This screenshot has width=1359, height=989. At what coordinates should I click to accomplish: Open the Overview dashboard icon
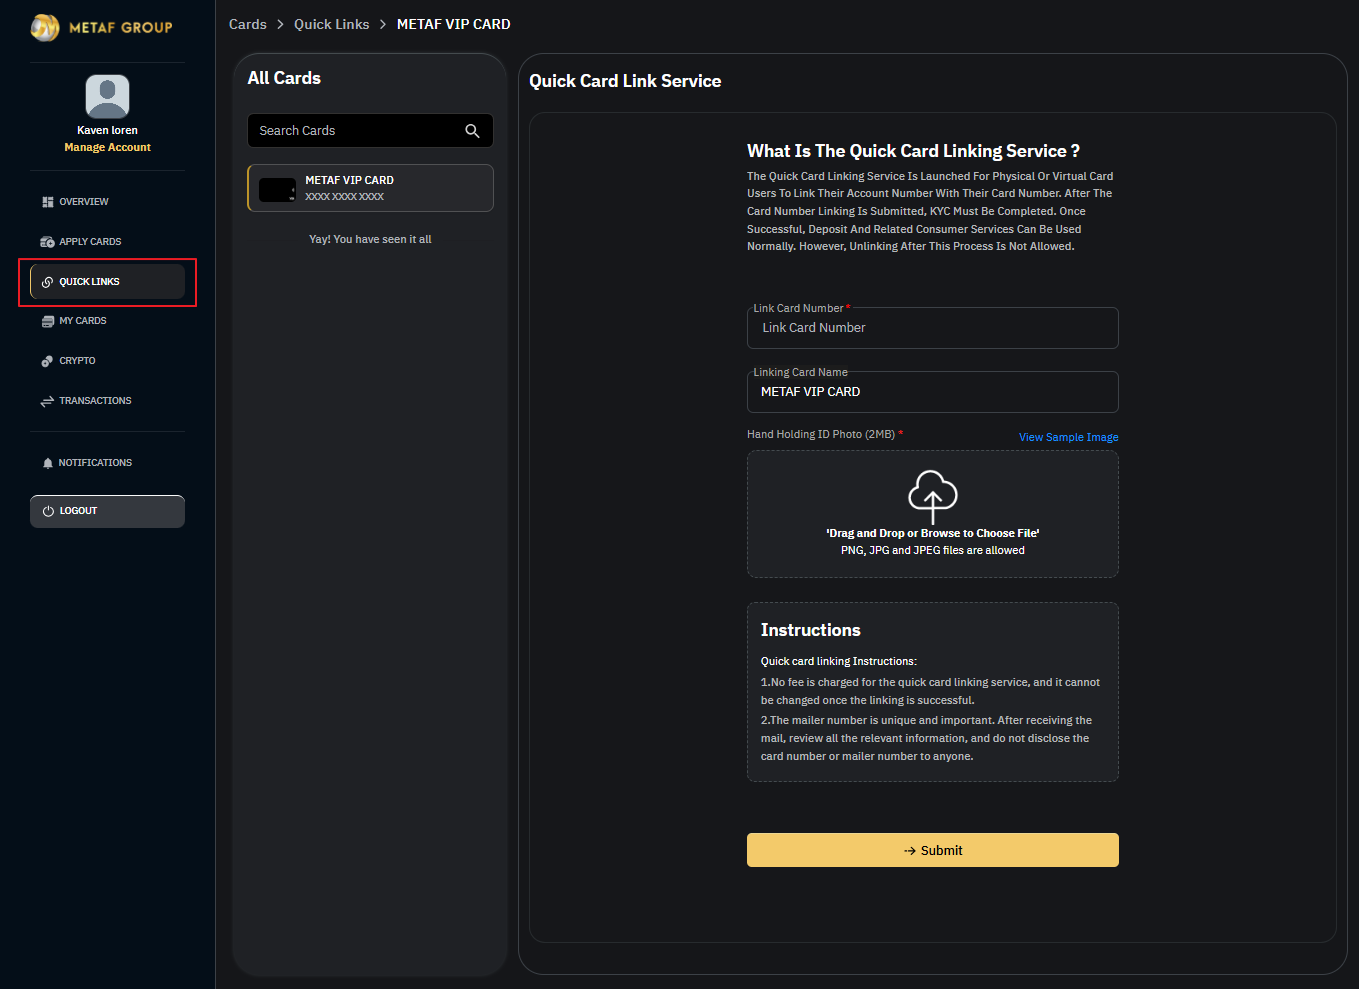tap(47, 202)
